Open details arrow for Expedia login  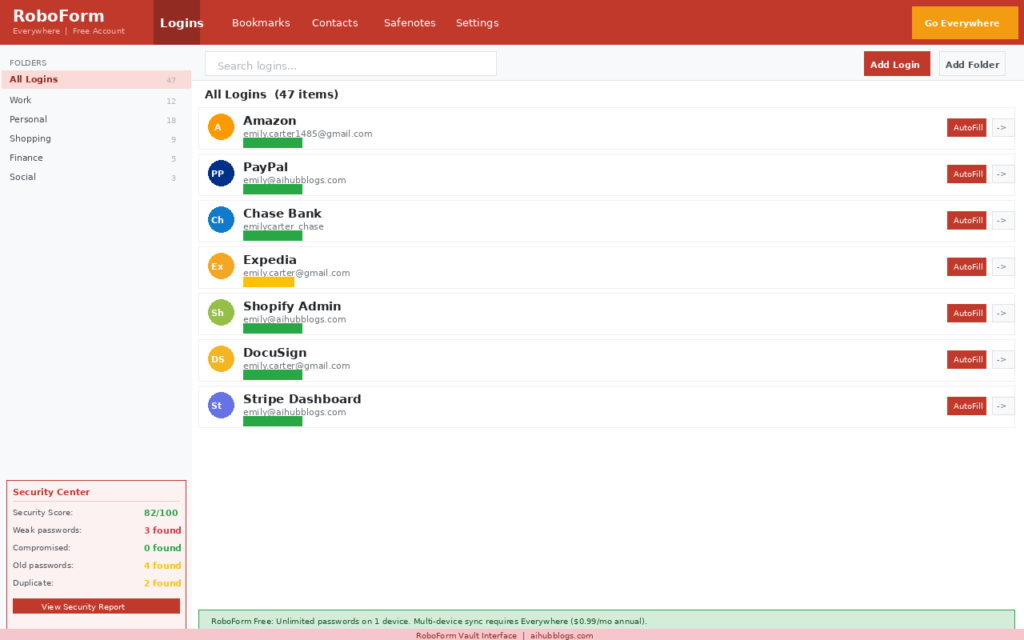(1002, 266)
